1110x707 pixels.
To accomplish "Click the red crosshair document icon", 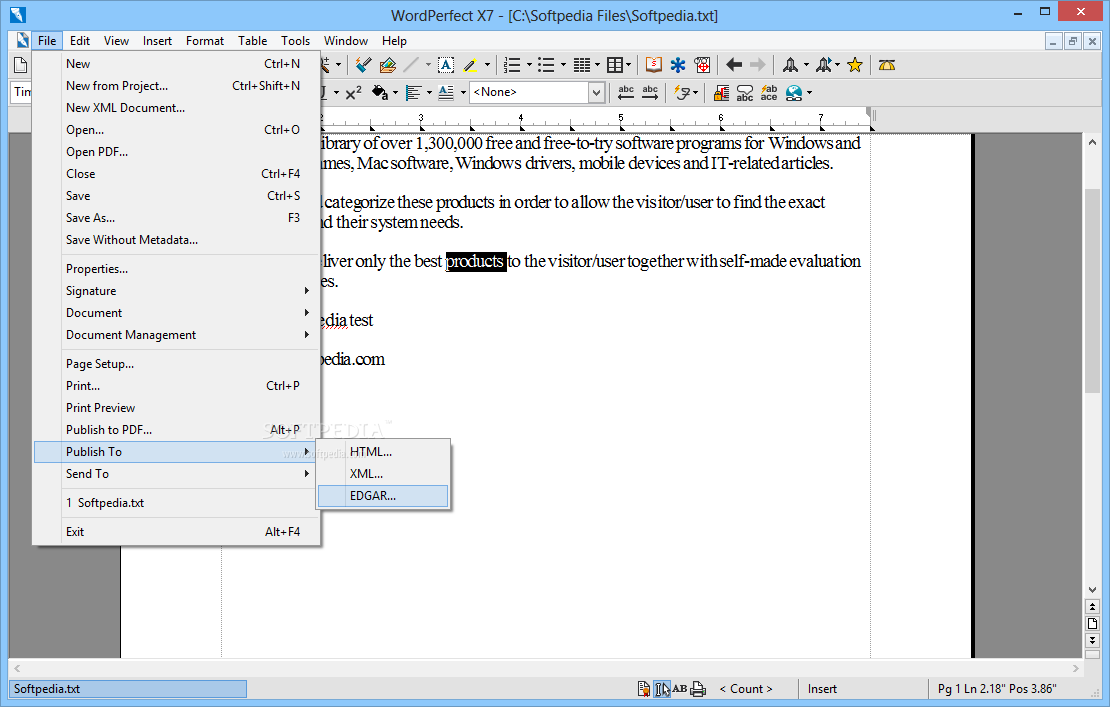I will pos(702,65).
